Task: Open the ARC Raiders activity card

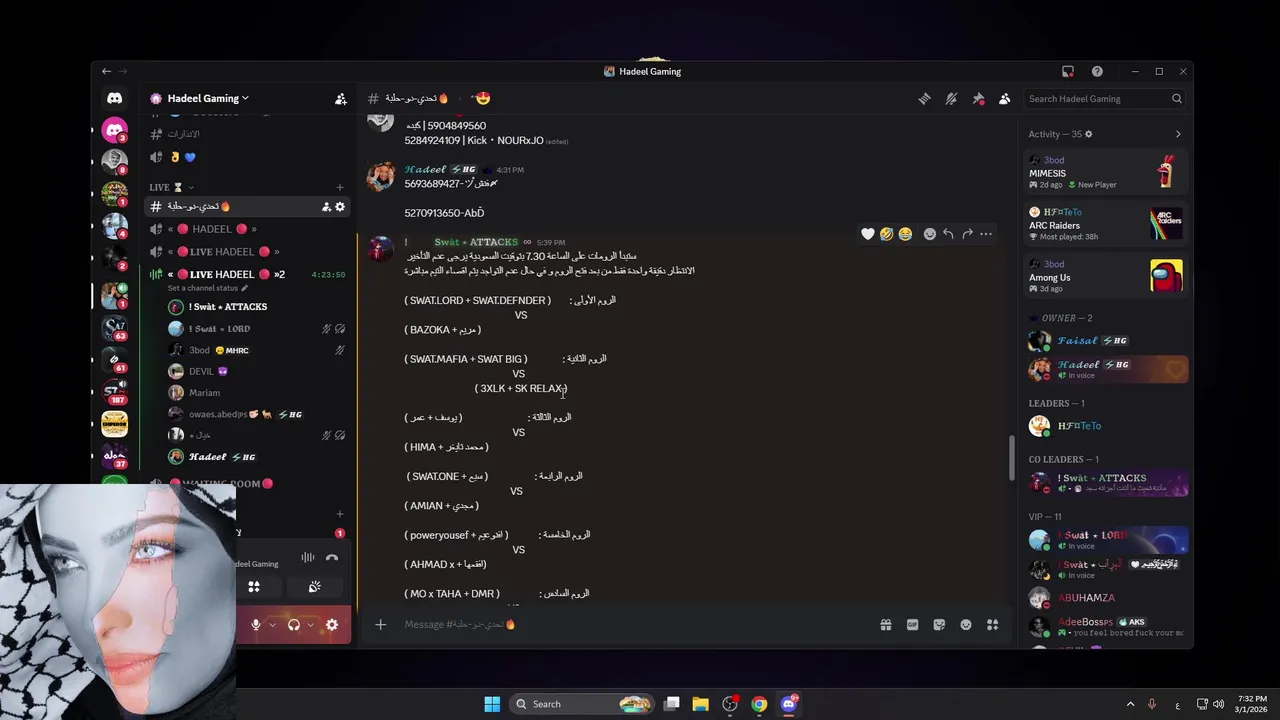Action: tap(1108, 224)
